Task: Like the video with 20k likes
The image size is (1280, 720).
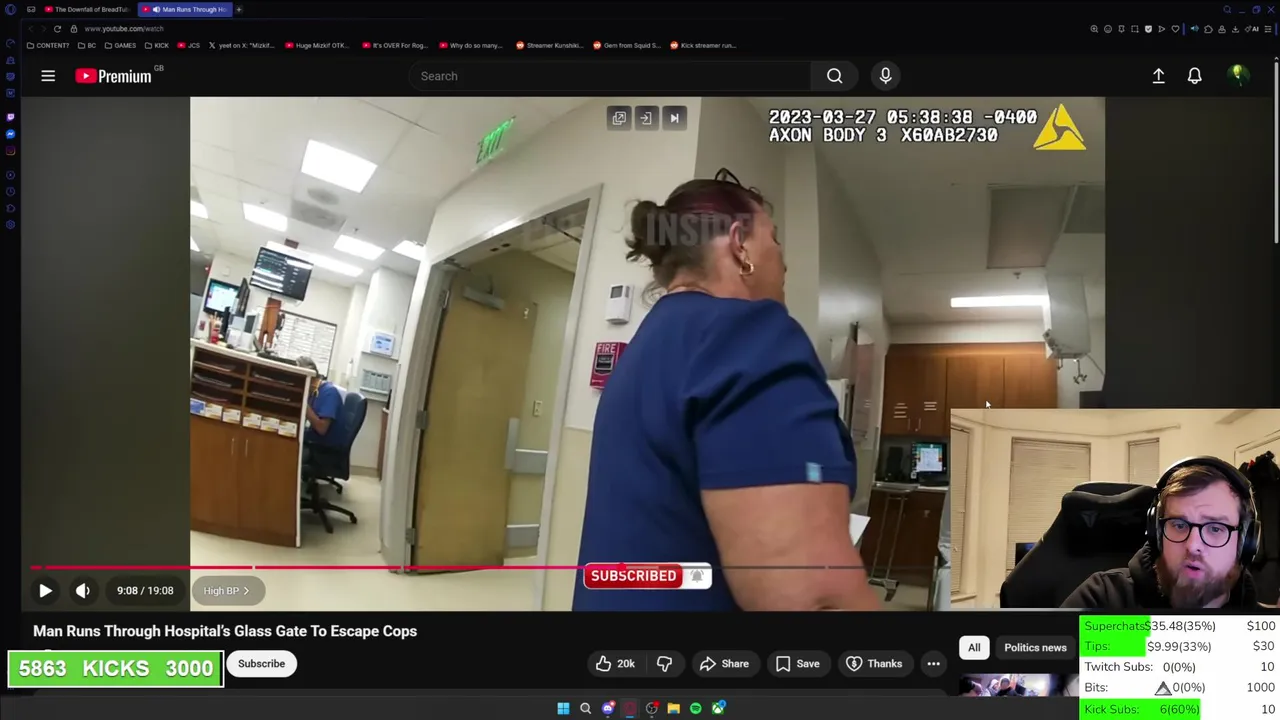Action: [x=615, y=664]
